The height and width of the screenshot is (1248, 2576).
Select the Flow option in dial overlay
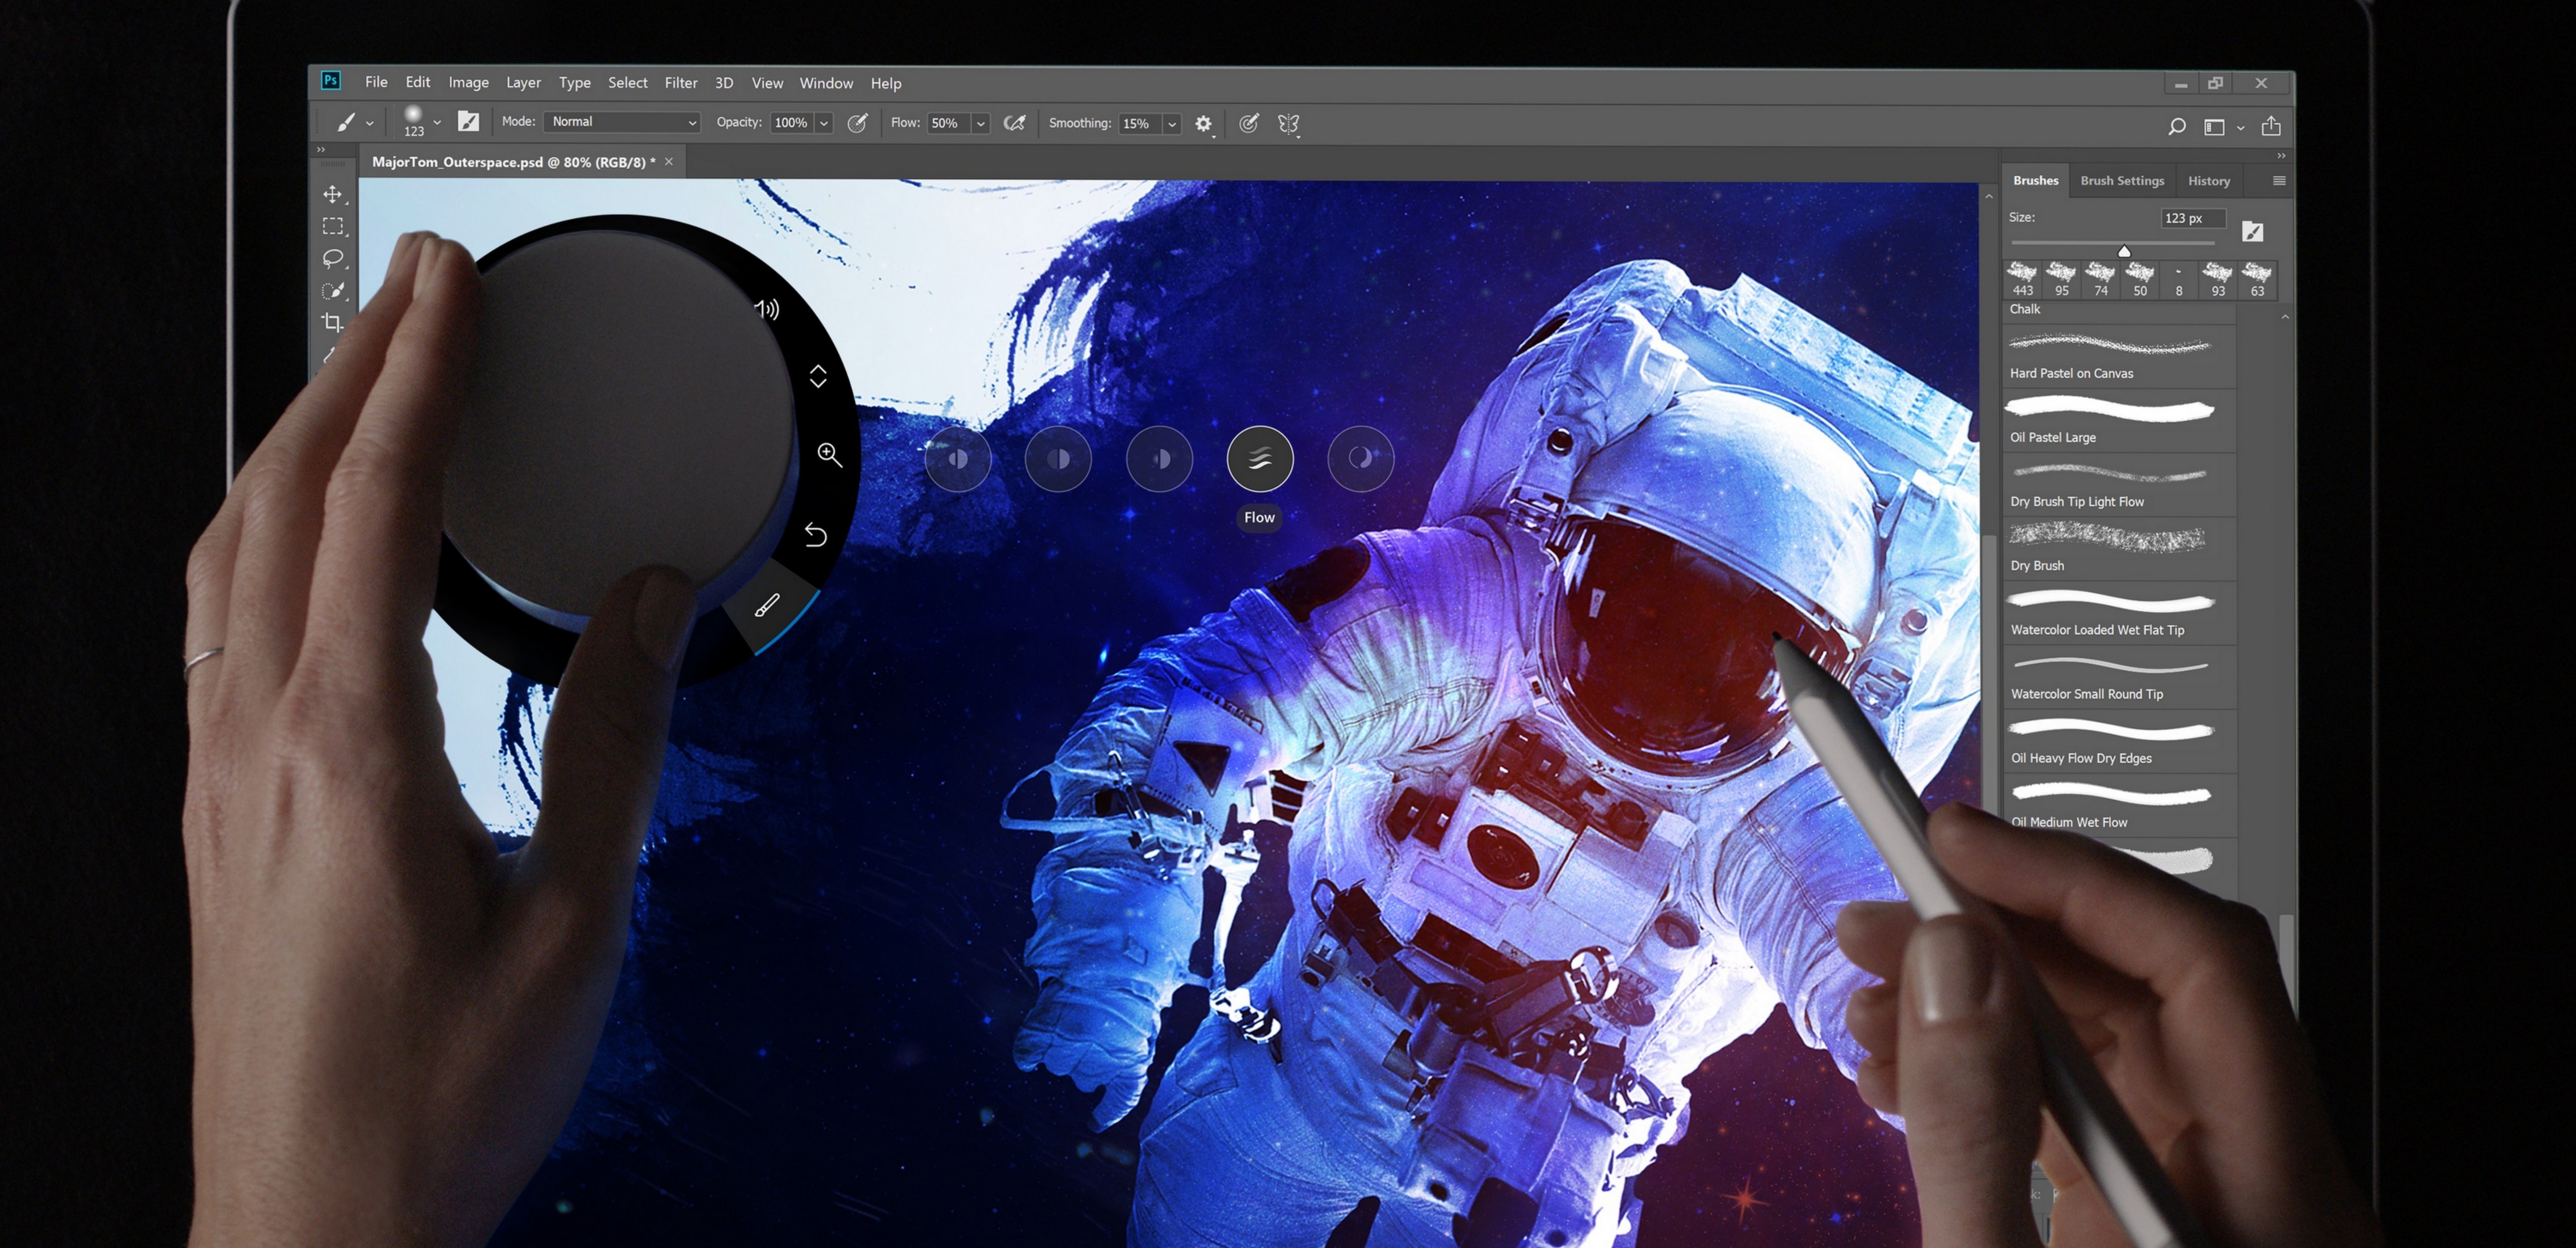click(x=1260, y=459)
